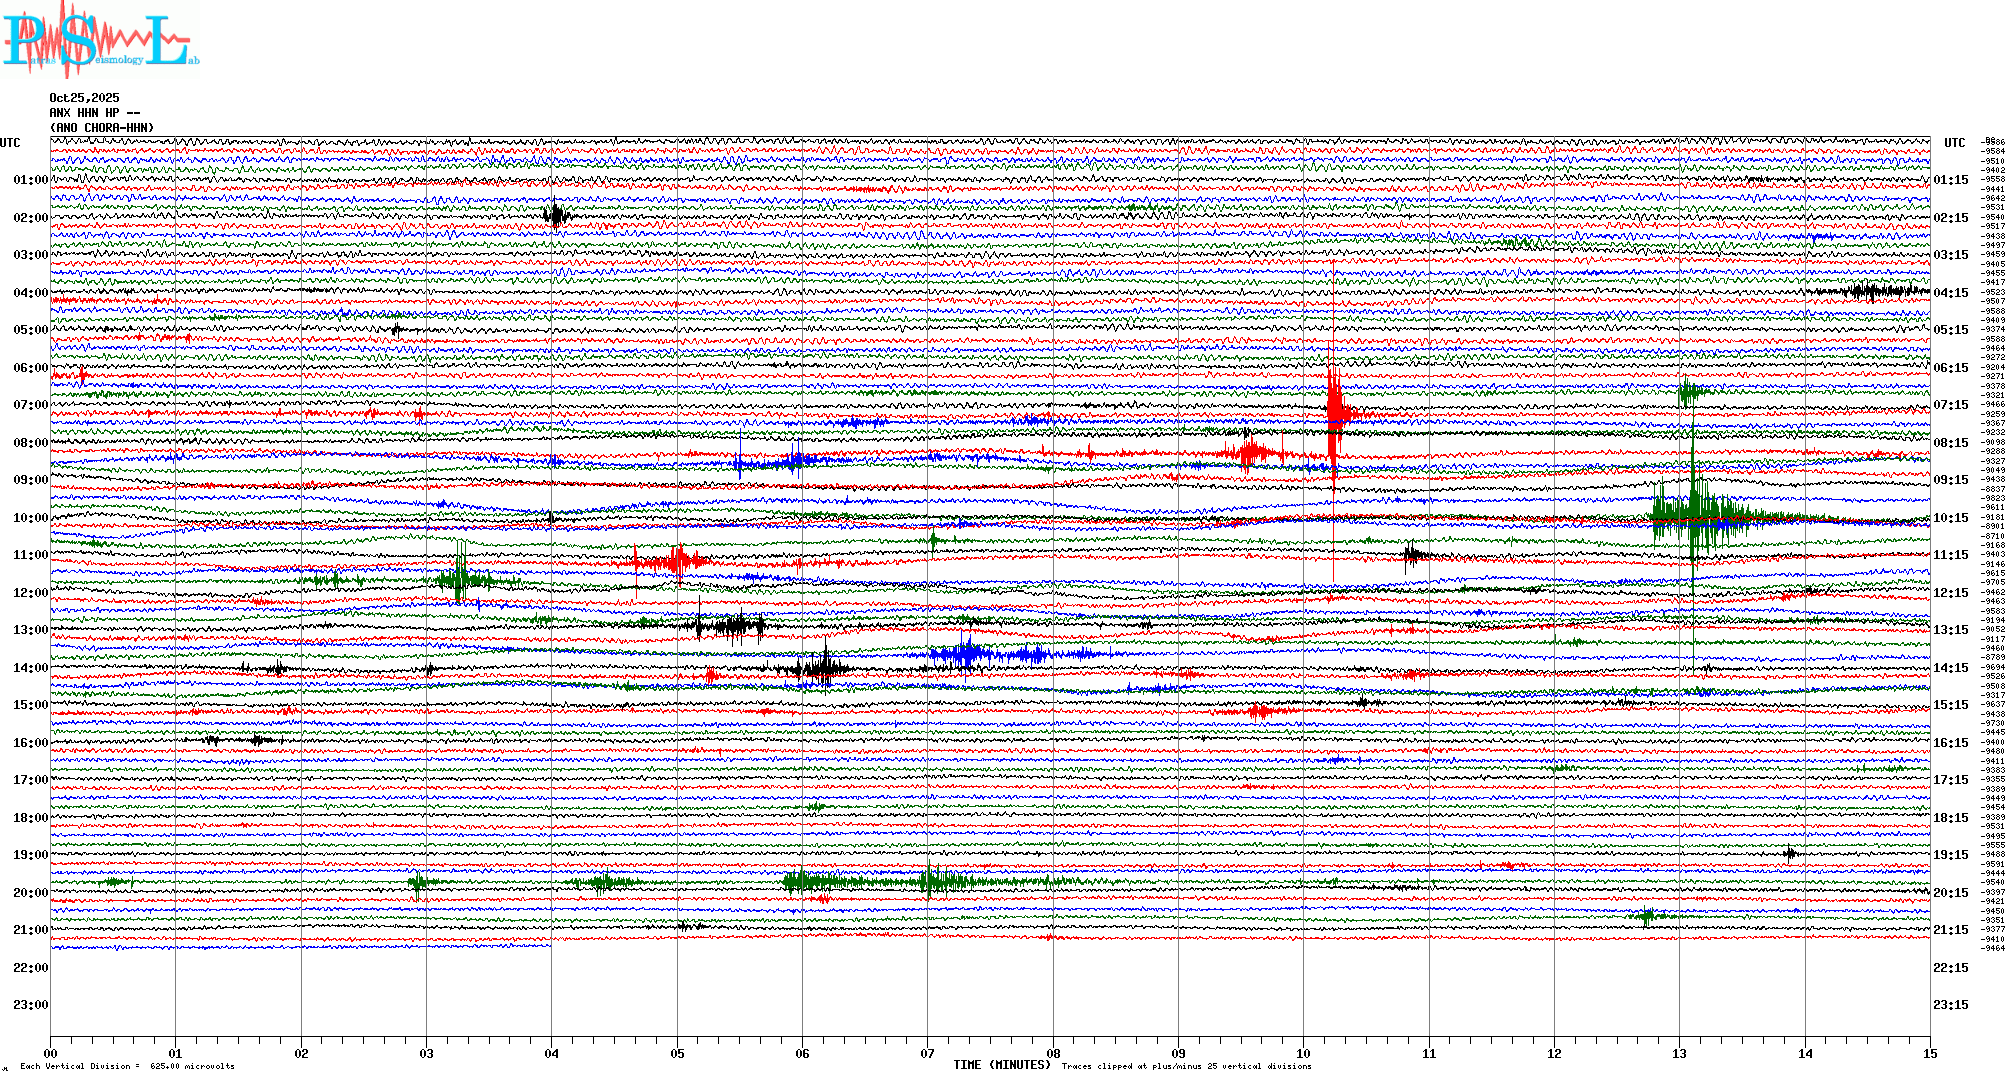
Task: Click the Each Vertical Division microvolts note
Action: coord(127,1066)
